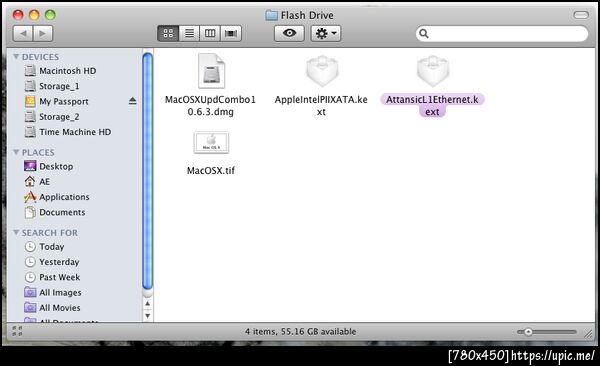This screenshot has width=600, height=366.
Task: Show files from Yesterday
Action: pos(59,262)
